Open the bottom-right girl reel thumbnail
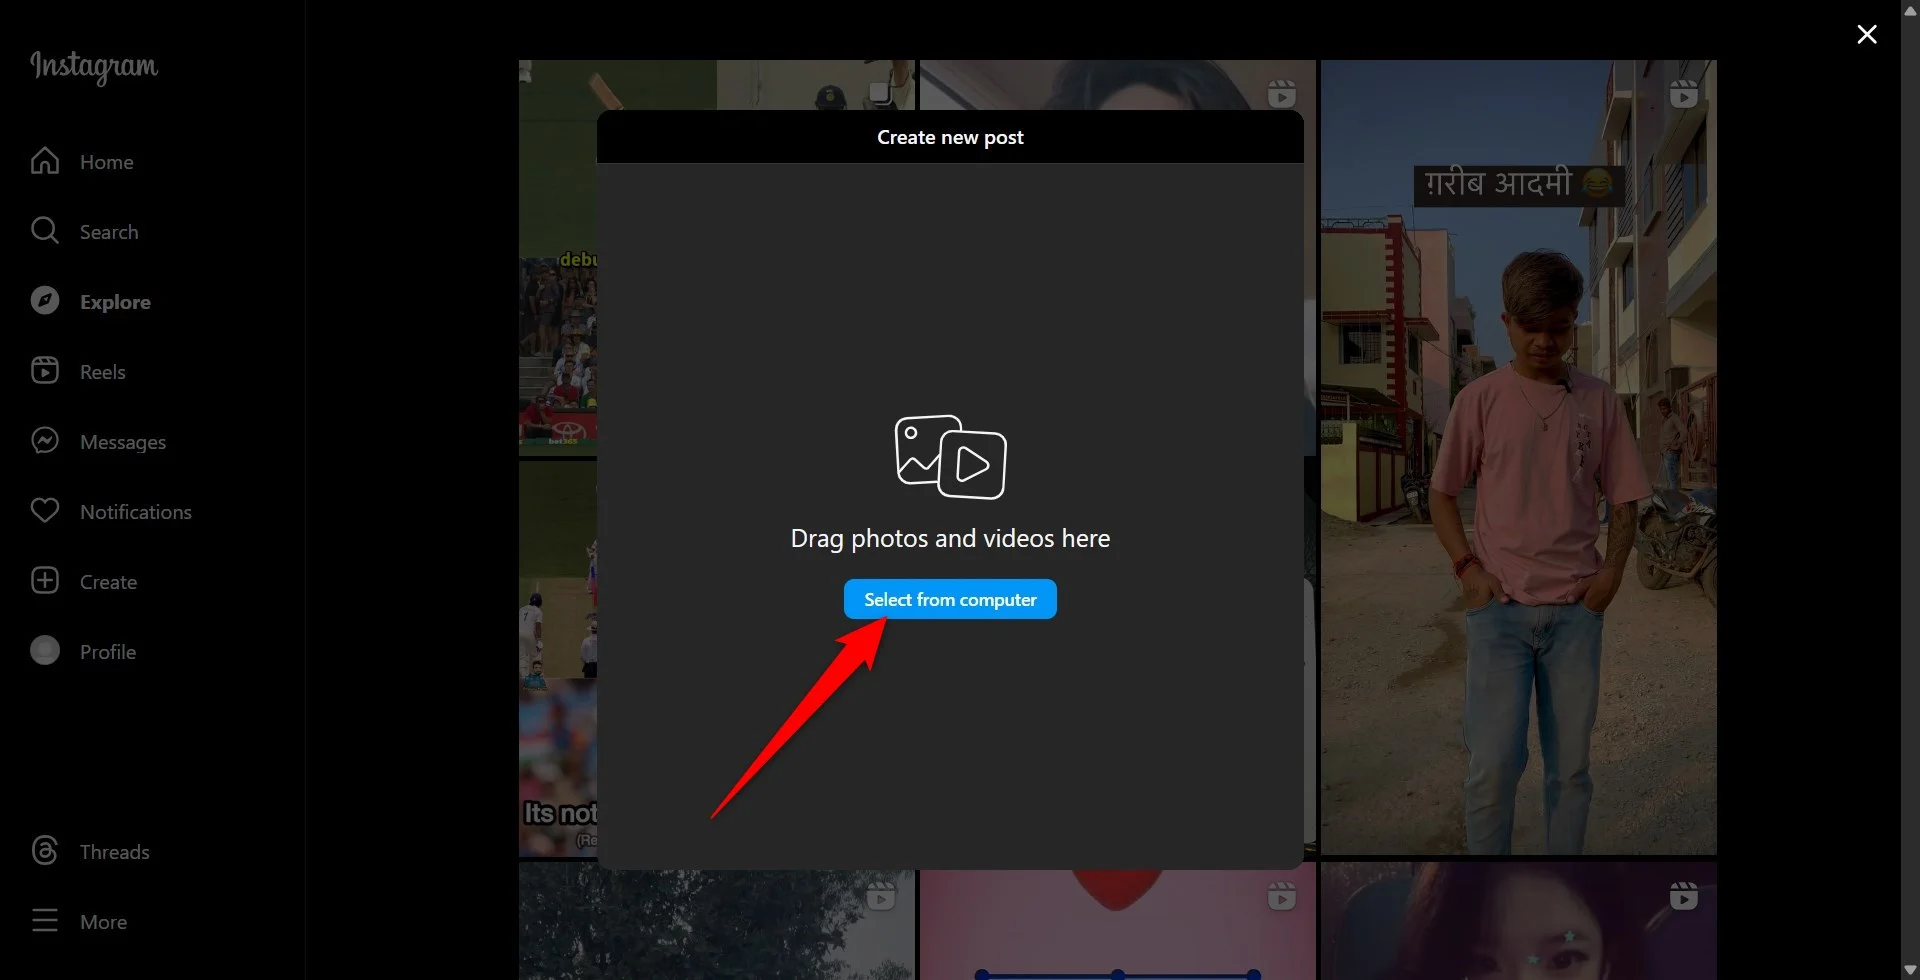1920x980 pixels. tap(1518, 921)
